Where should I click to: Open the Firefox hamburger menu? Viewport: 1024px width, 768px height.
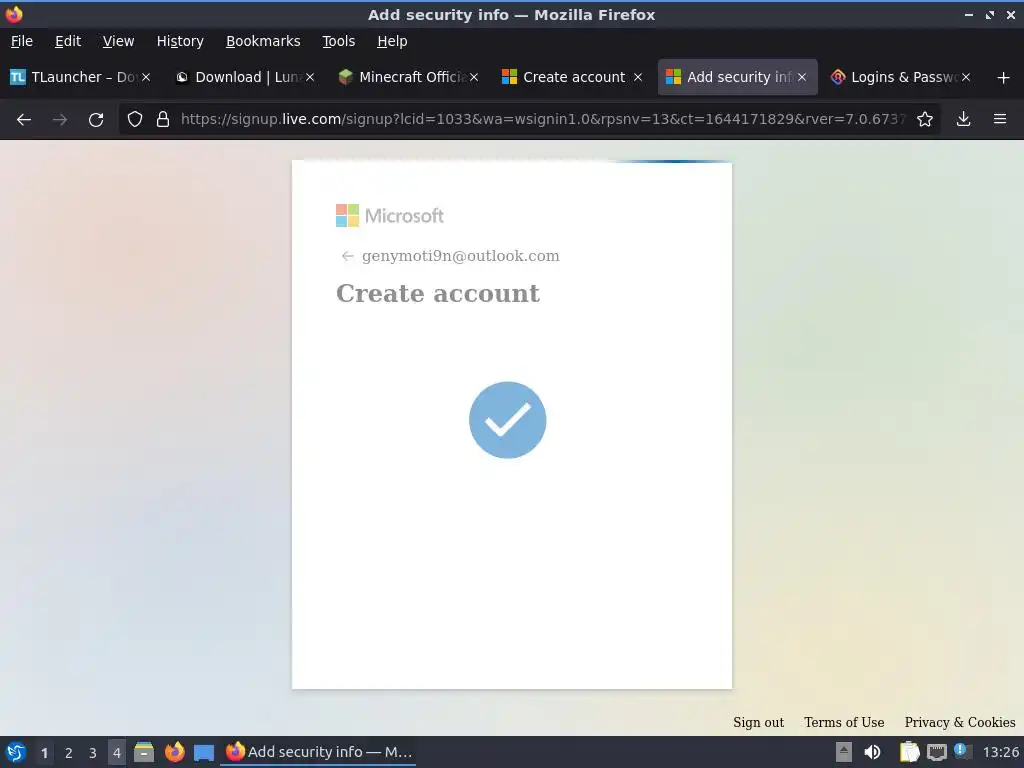click(1000, 119)
